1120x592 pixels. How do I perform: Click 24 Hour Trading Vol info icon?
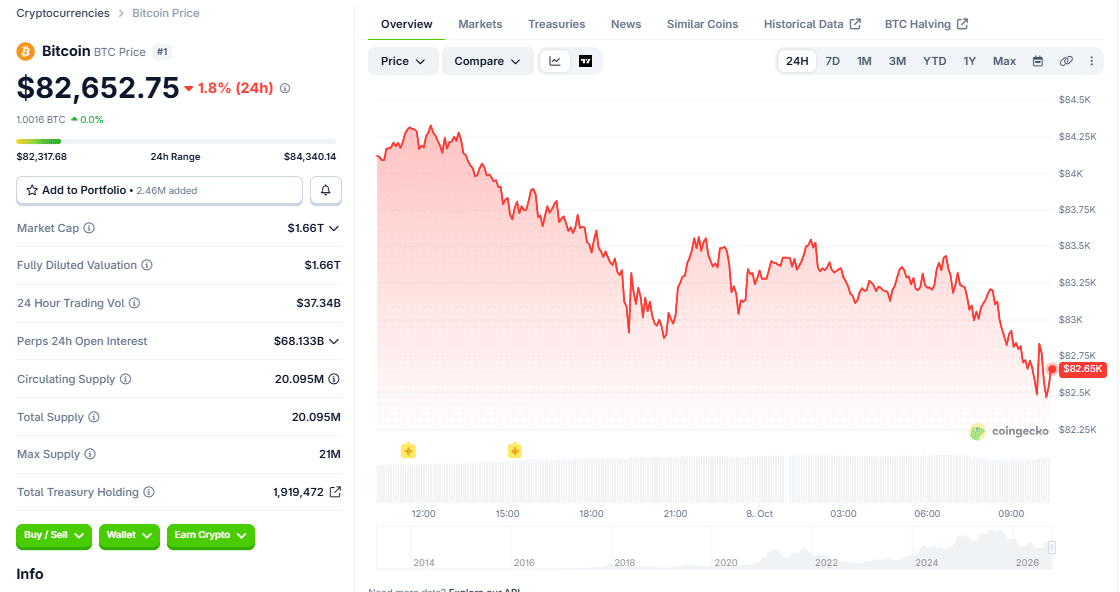tap(134, 303)
